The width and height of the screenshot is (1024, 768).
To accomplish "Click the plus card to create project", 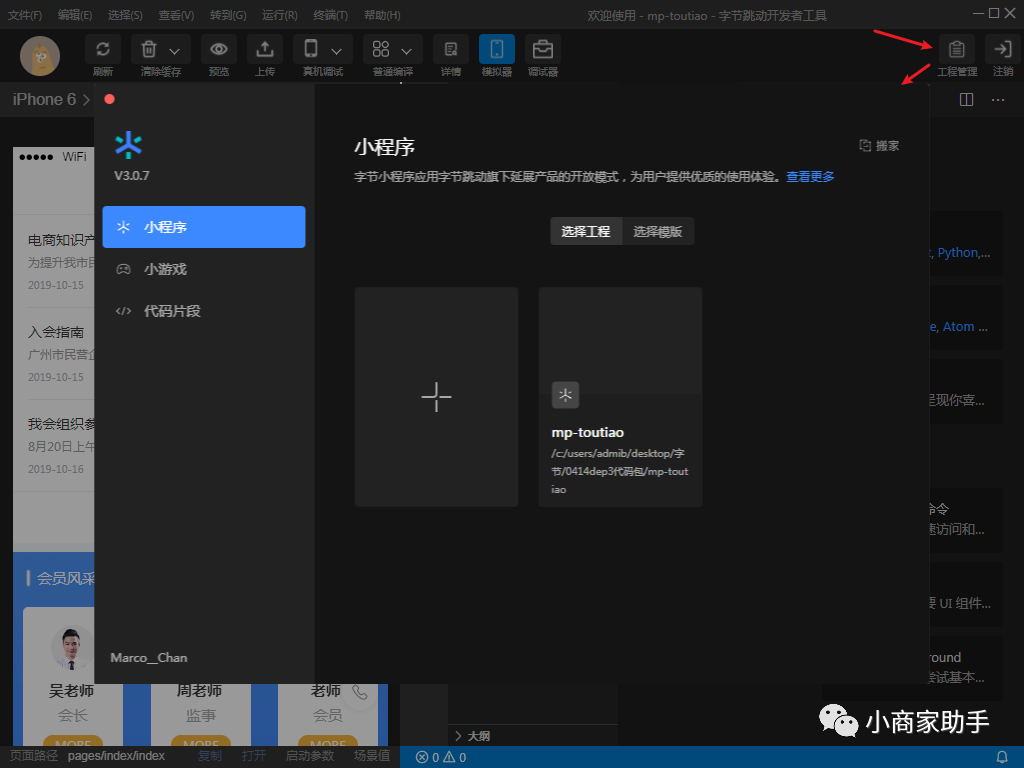I will pos(436,396).
